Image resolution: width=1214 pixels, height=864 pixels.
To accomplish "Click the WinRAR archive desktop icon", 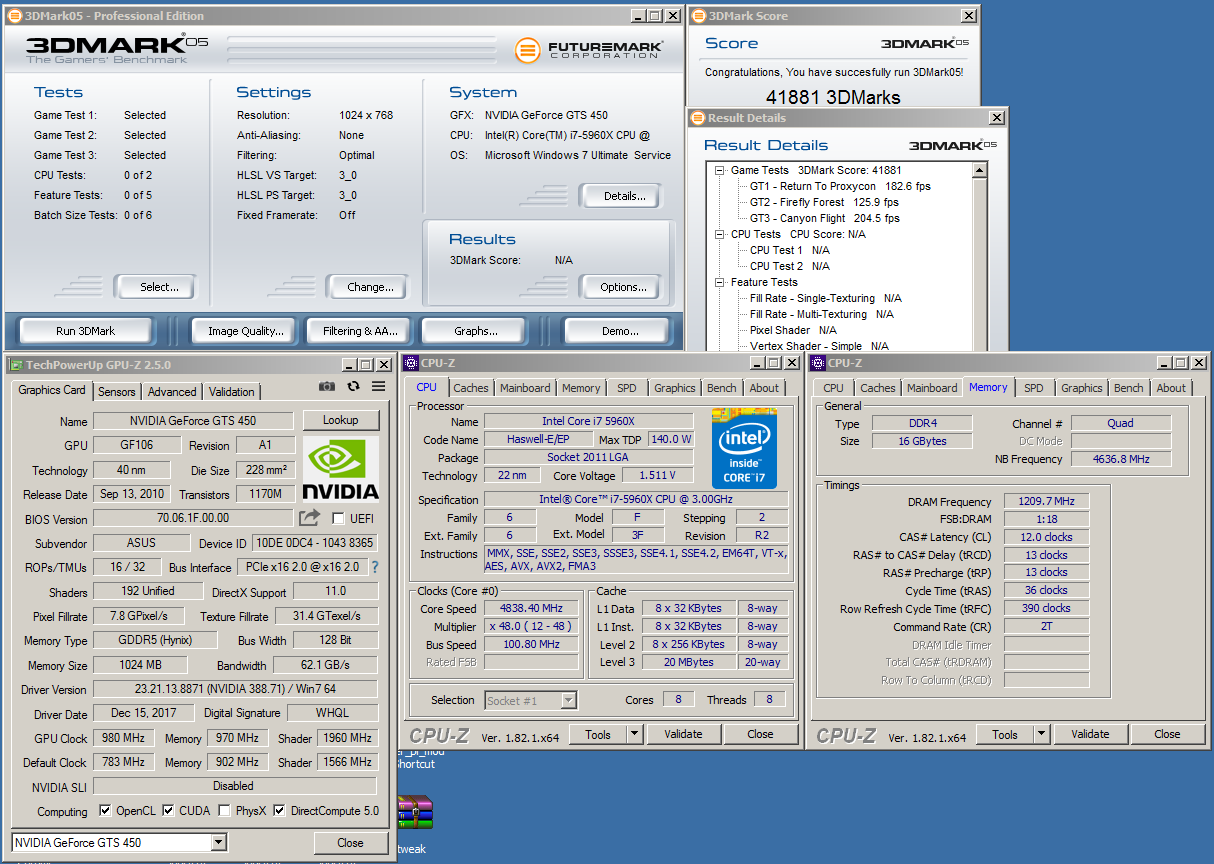I will pyautogui.click(x=414, y=813).
